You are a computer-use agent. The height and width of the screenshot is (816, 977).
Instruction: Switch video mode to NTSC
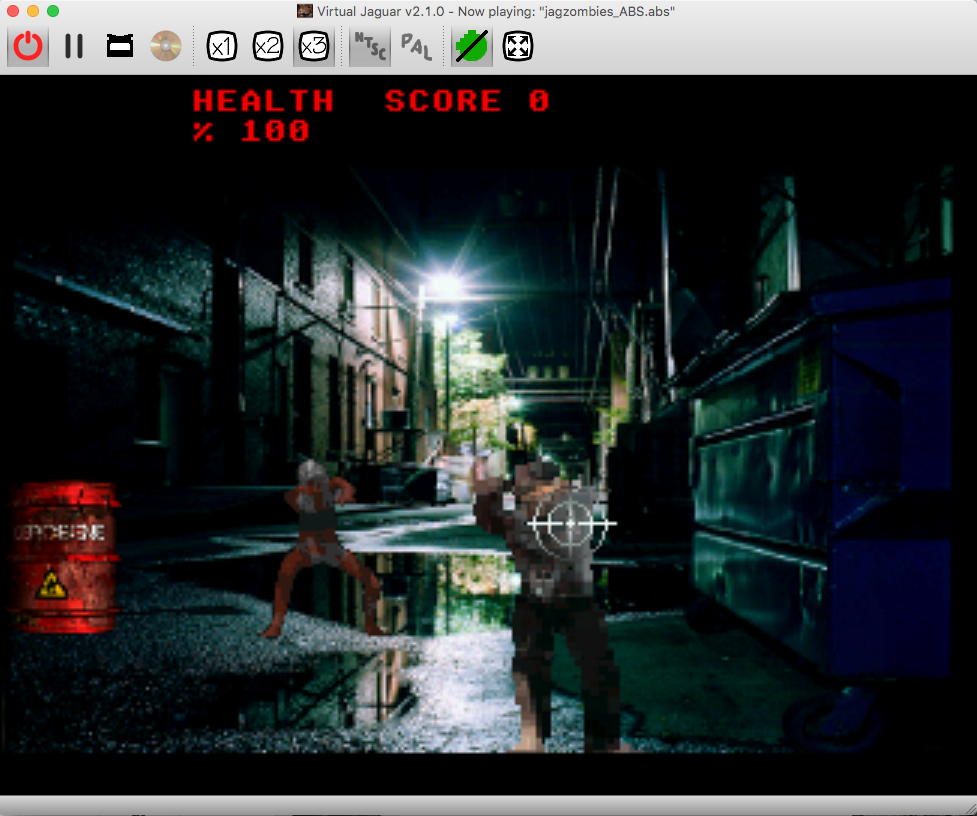(x=369, y=47)
